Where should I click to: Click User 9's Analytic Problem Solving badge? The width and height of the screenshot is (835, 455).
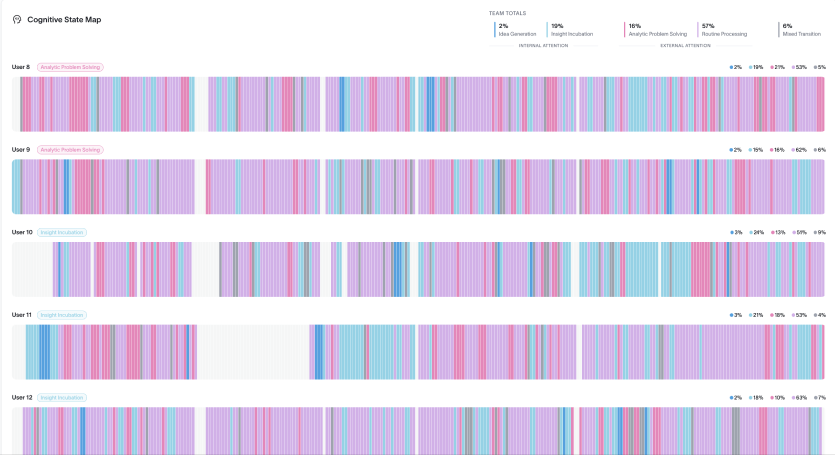[70, 150]
